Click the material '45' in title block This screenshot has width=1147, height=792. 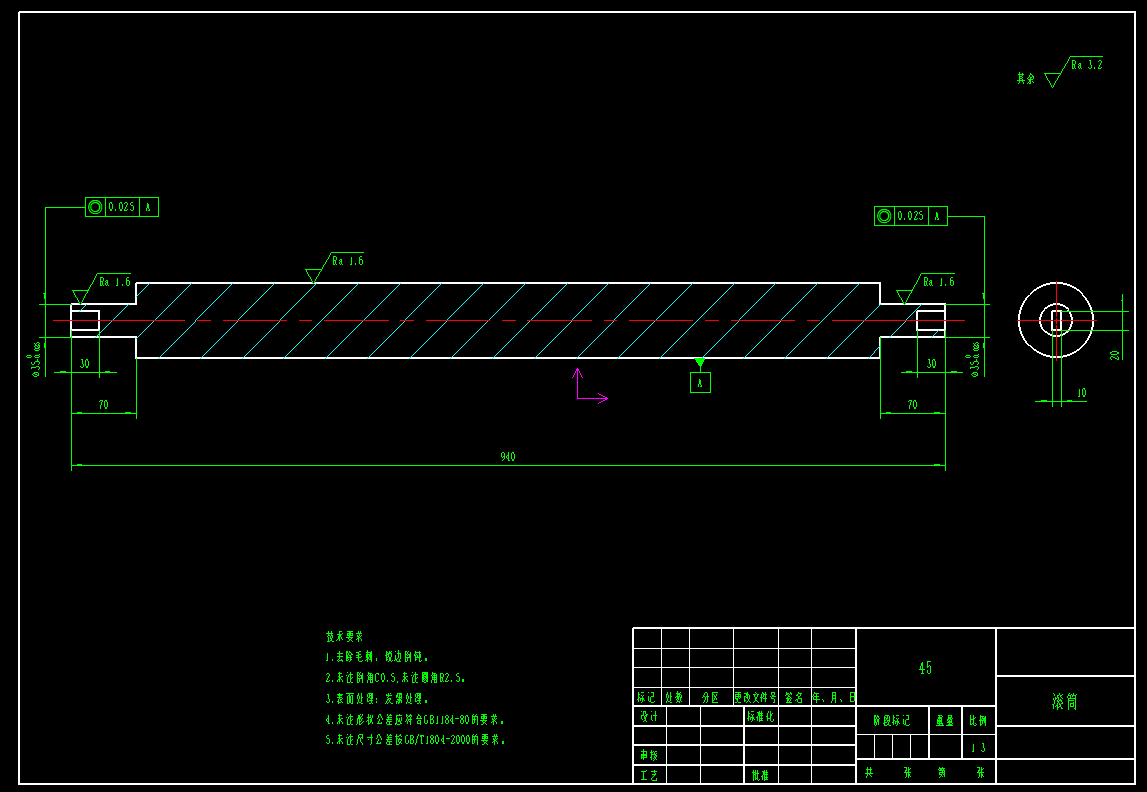925,668
